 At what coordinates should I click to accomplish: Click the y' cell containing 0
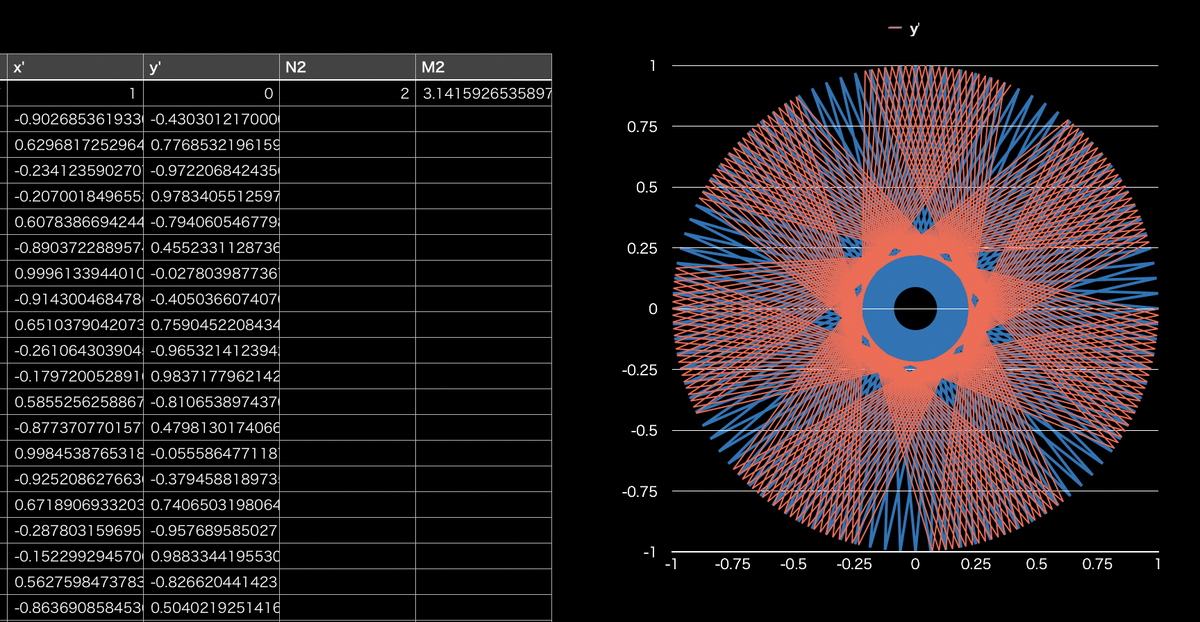tap(212, 93)
